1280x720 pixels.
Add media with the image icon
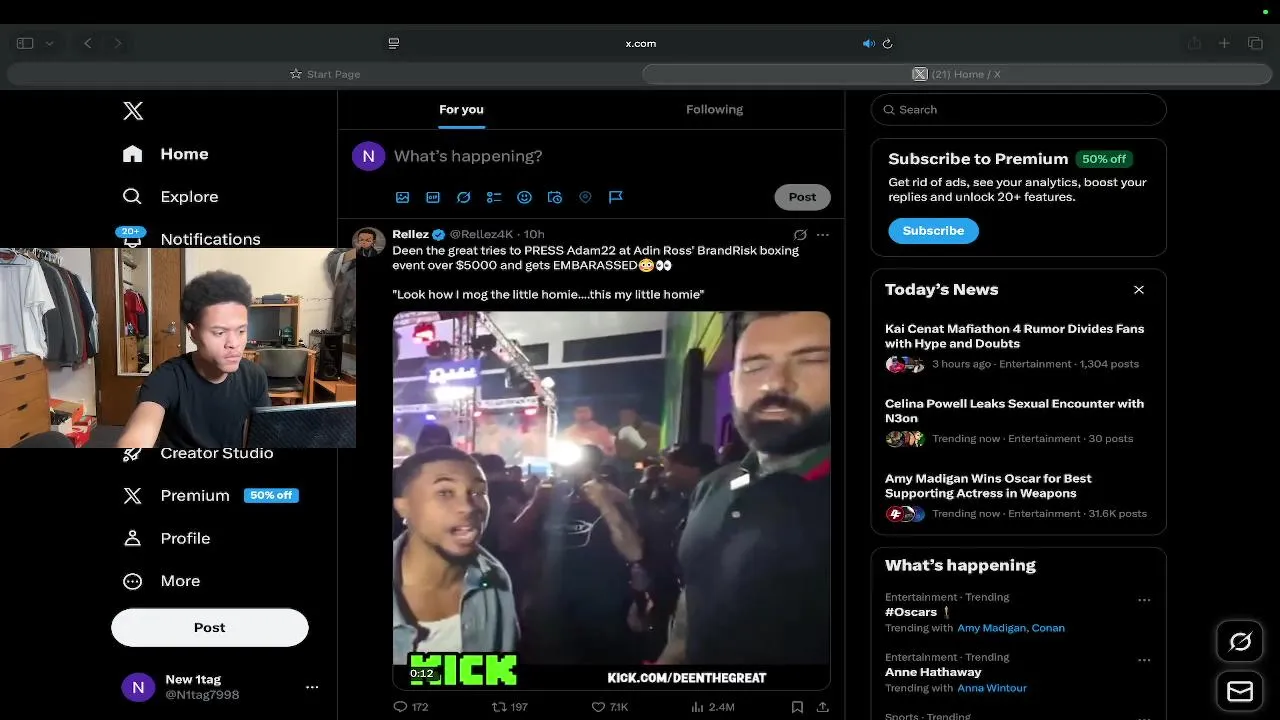402,197
